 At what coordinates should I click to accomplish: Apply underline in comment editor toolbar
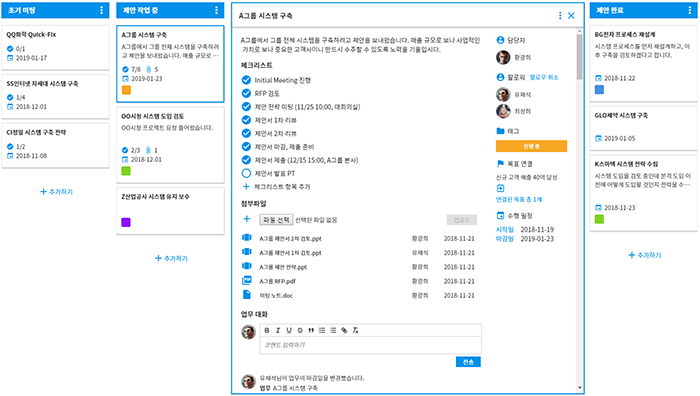289,330
